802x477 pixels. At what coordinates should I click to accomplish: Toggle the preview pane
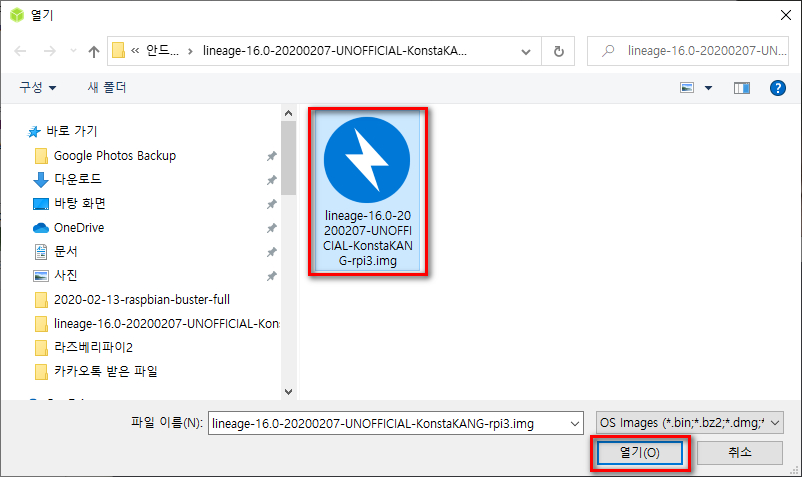coord(742,88)
